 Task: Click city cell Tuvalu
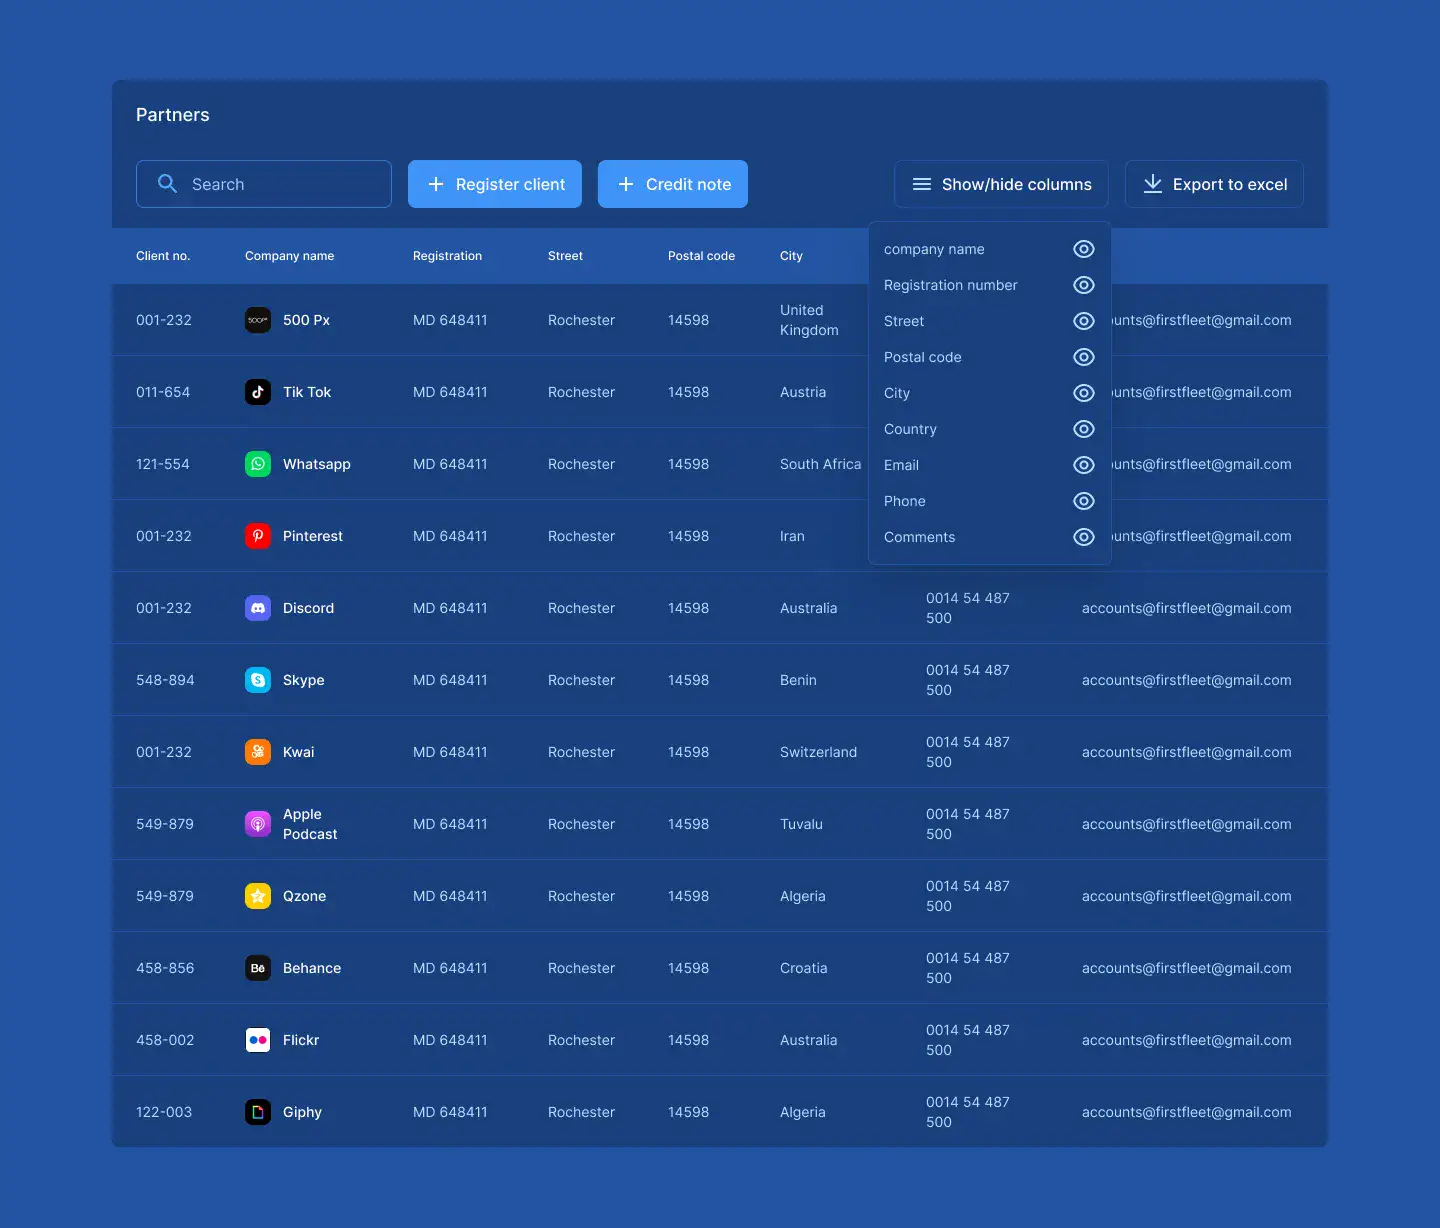point(801,824)
